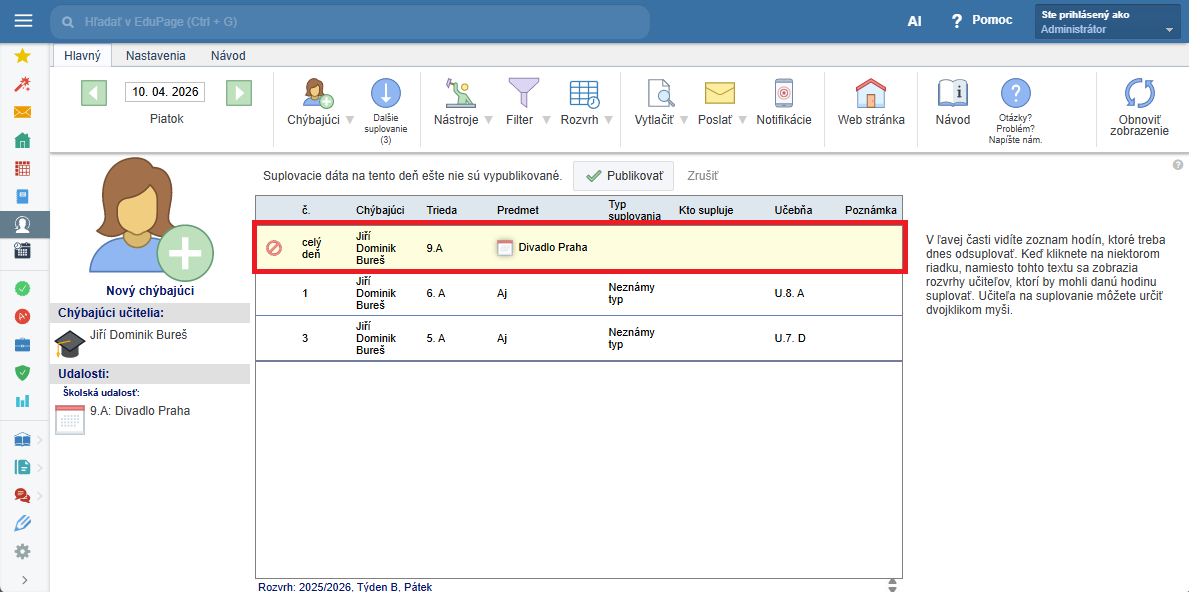The height and width of the screenshot is (592, 1189).
Task: Open the hamburger menu icon
Action: [x=23, y=21]
